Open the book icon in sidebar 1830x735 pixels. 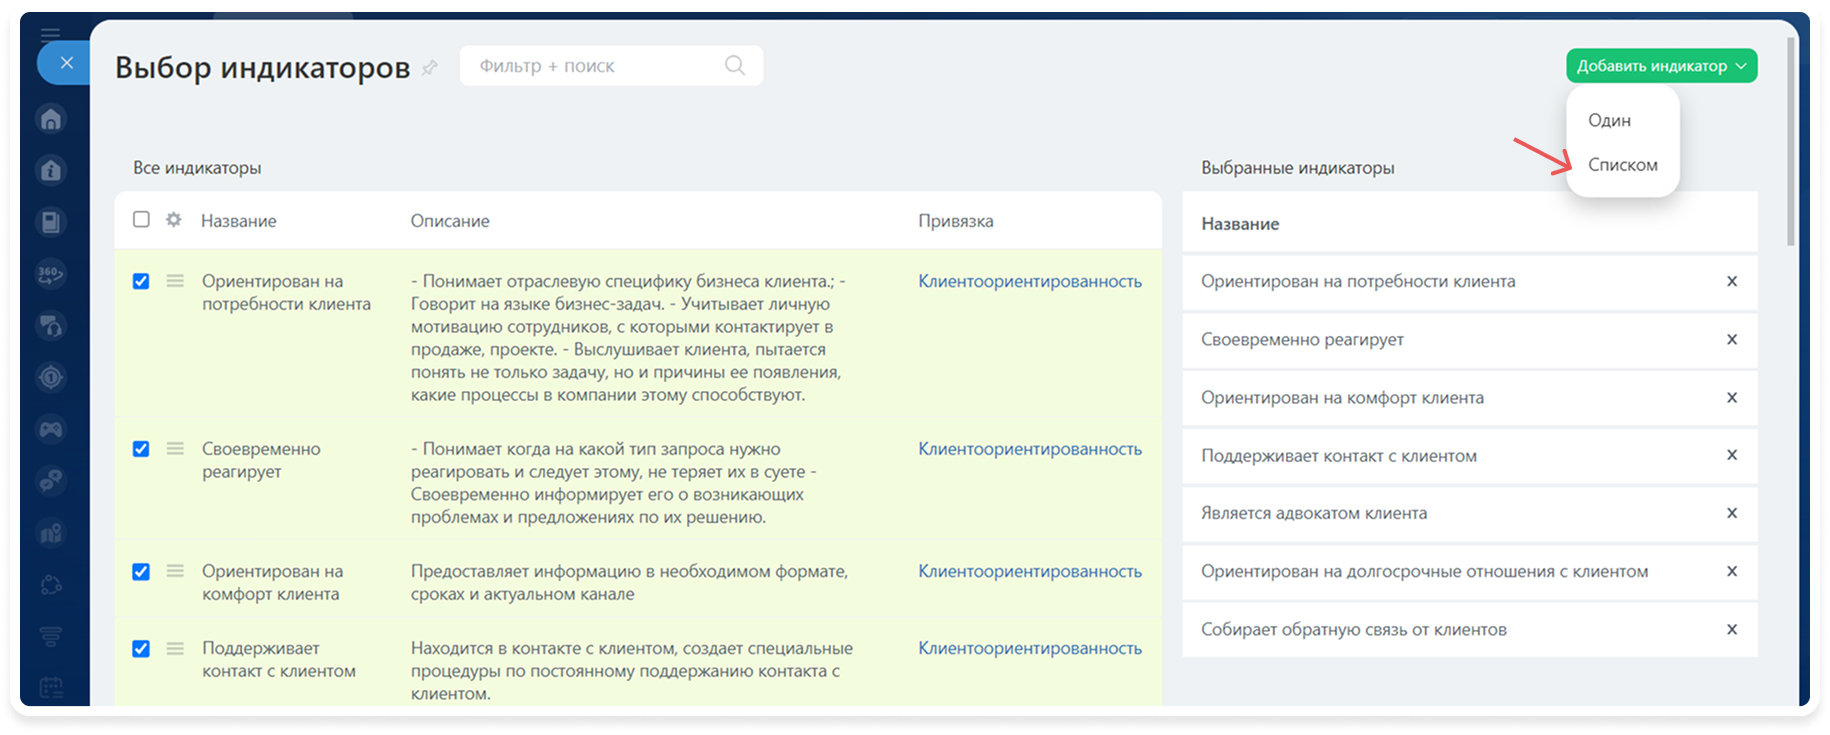coord(51,222)
